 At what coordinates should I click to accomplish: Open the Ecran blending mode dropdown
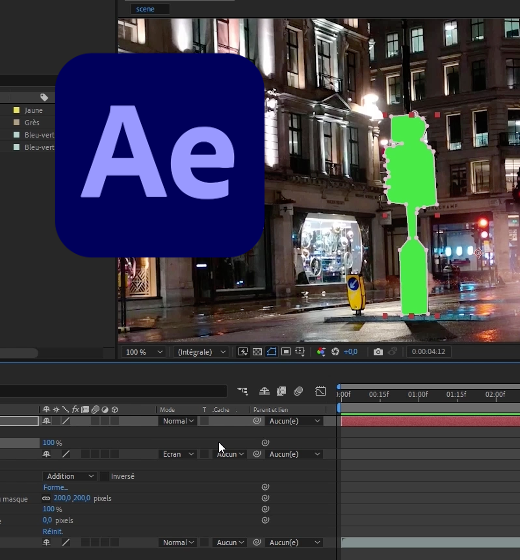pyautogui.click(x=178, y=454)
